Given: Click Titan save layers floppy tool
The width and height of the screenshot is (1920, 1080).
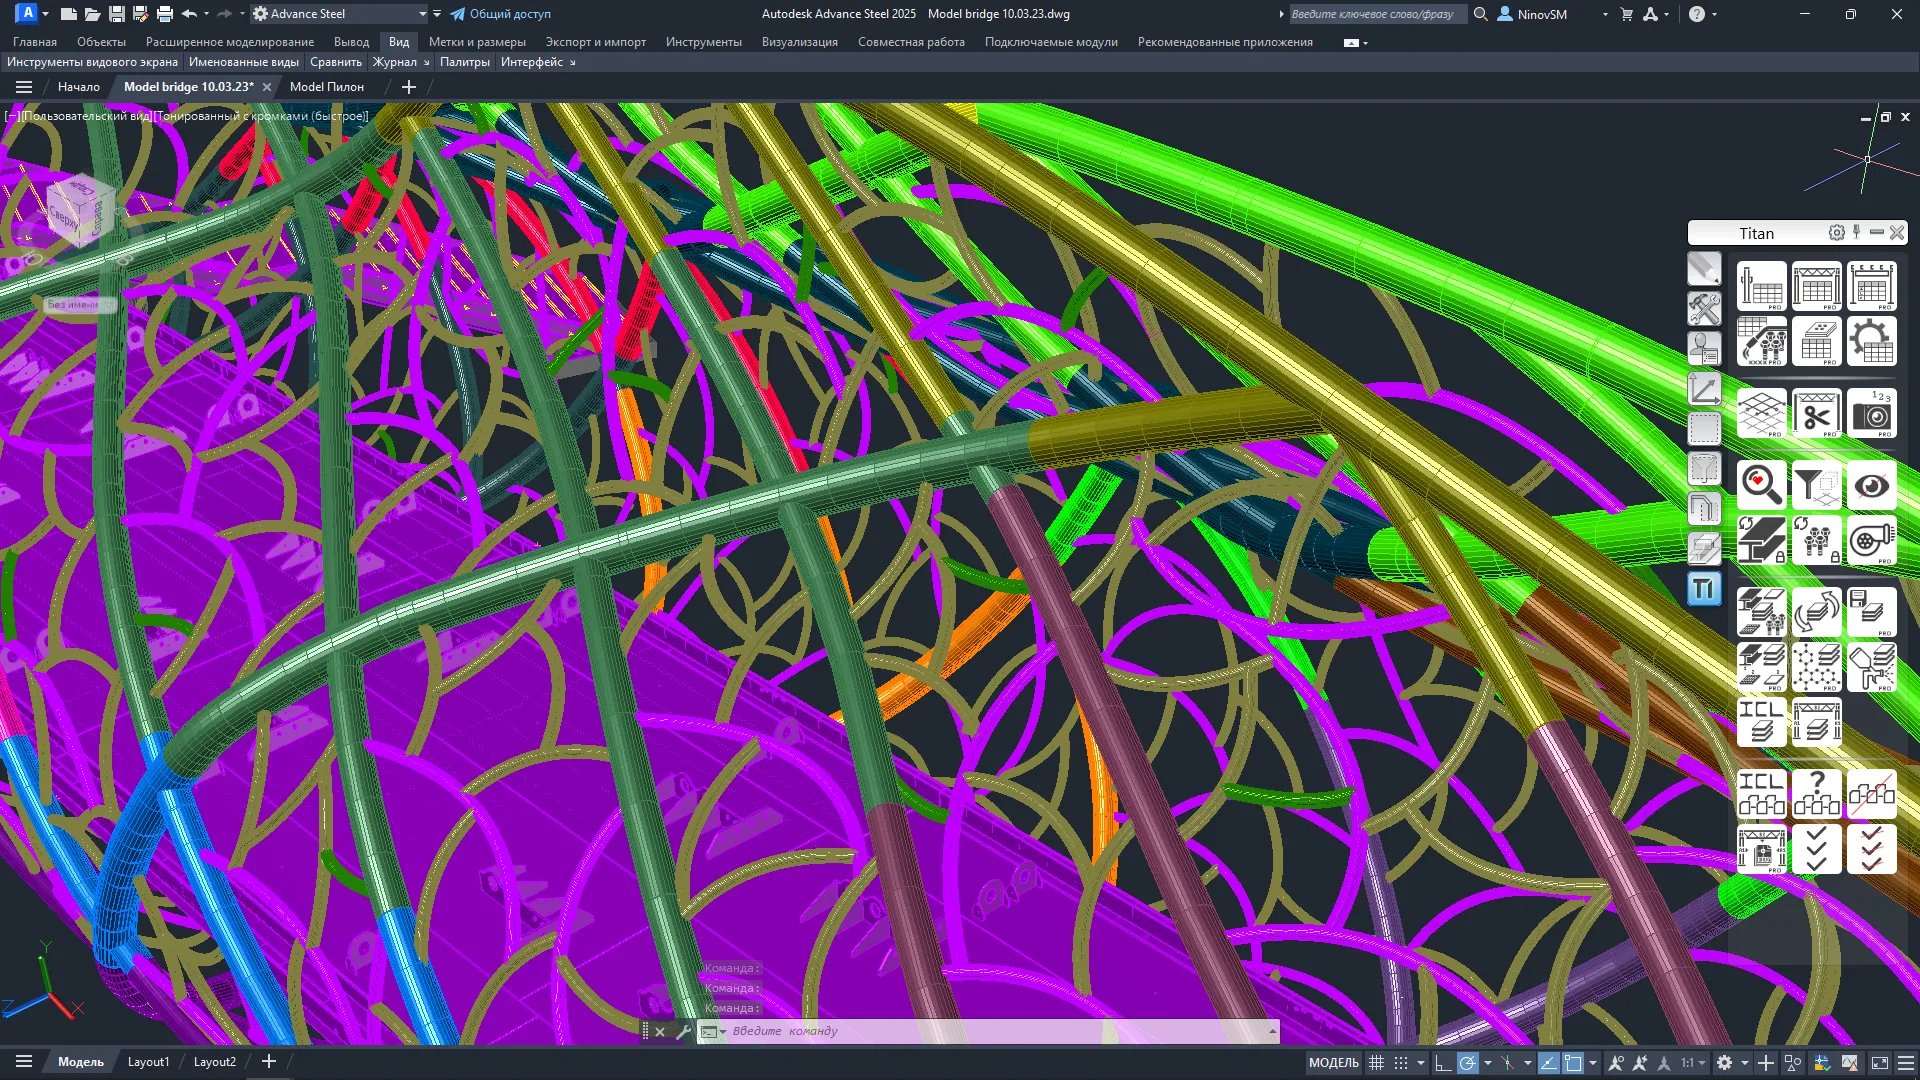Looking at the screenshot, I should [1871, 613].
